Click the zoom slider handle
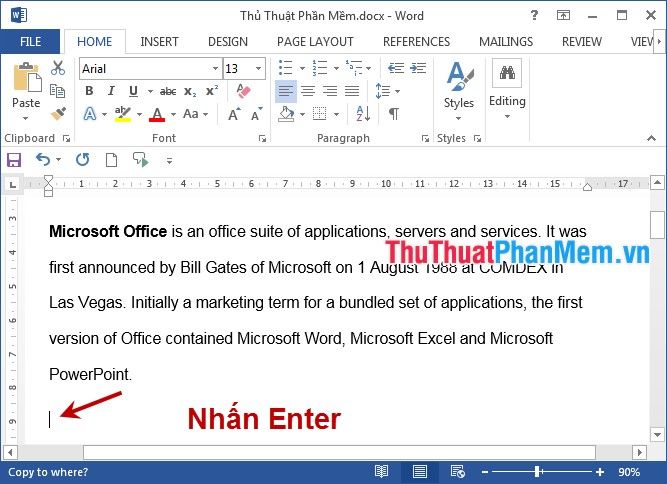This screenshot has height=484, width=667. pyautogui.click(x=537, y=472)
